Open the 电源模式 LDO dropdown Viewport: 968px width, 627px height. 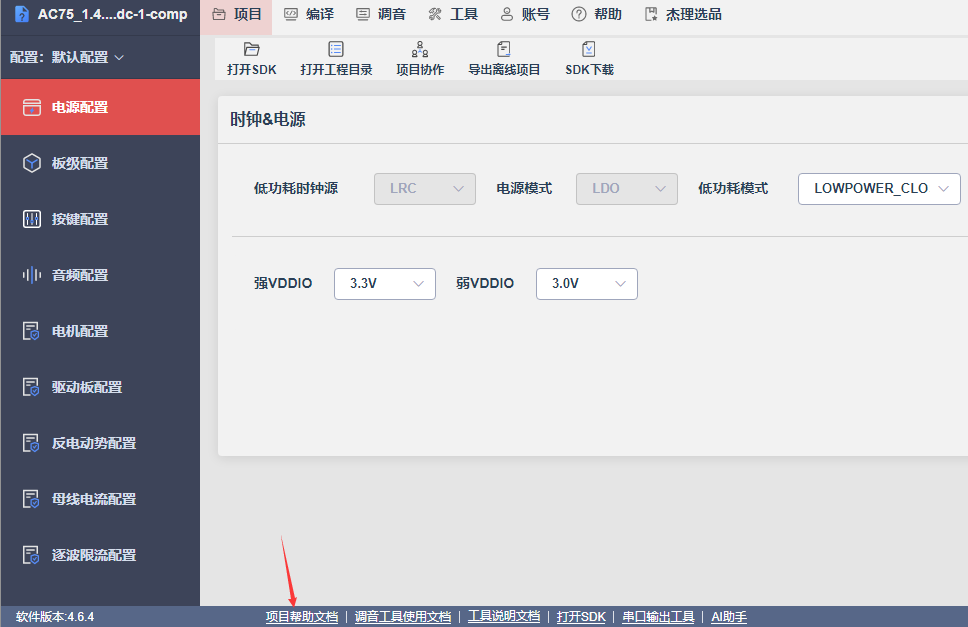click(627, 189)
